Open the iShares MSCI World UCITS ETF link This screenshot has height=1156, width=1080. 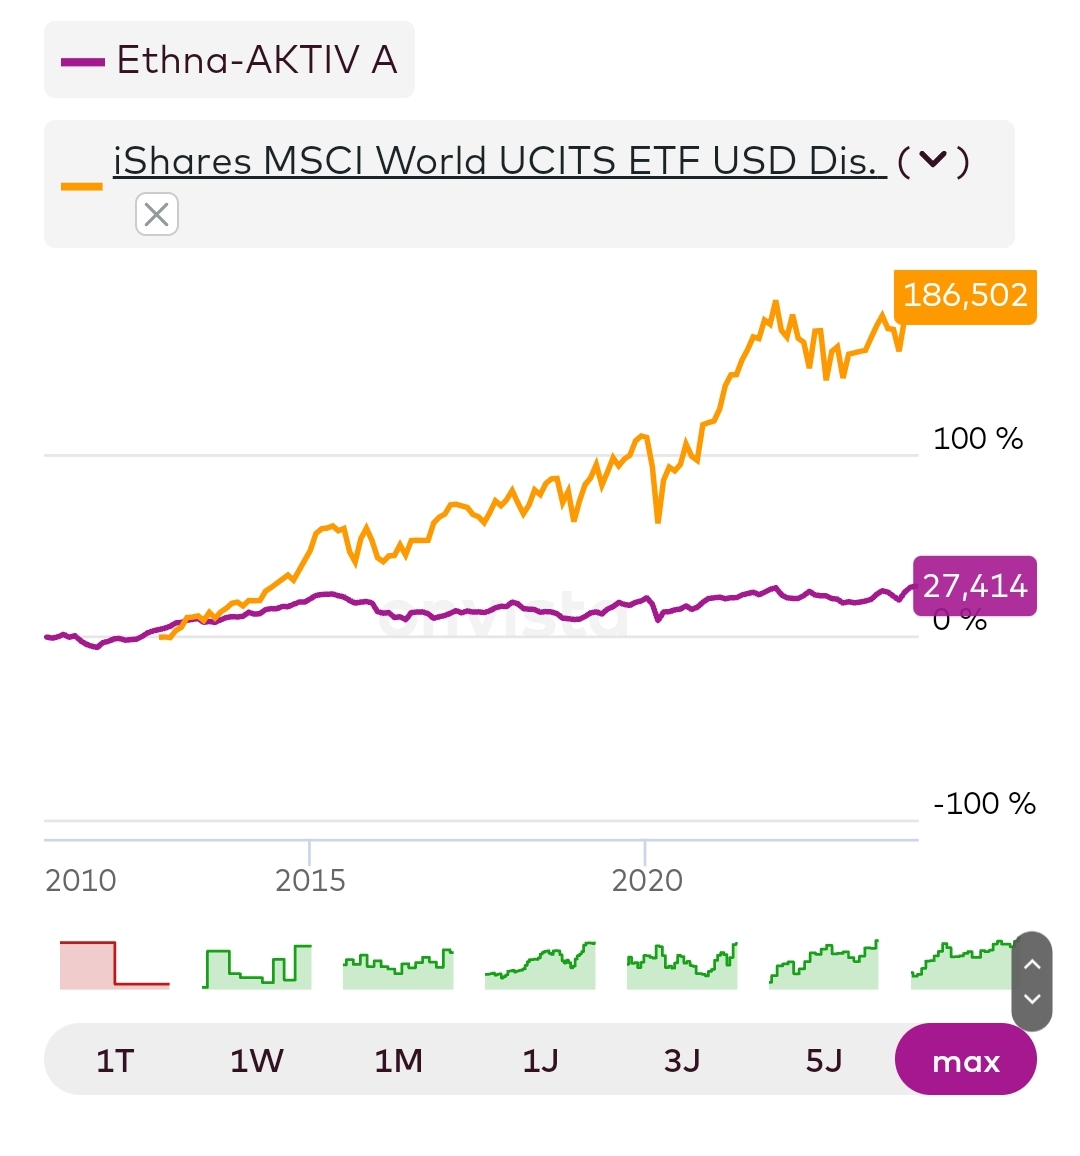499,161
